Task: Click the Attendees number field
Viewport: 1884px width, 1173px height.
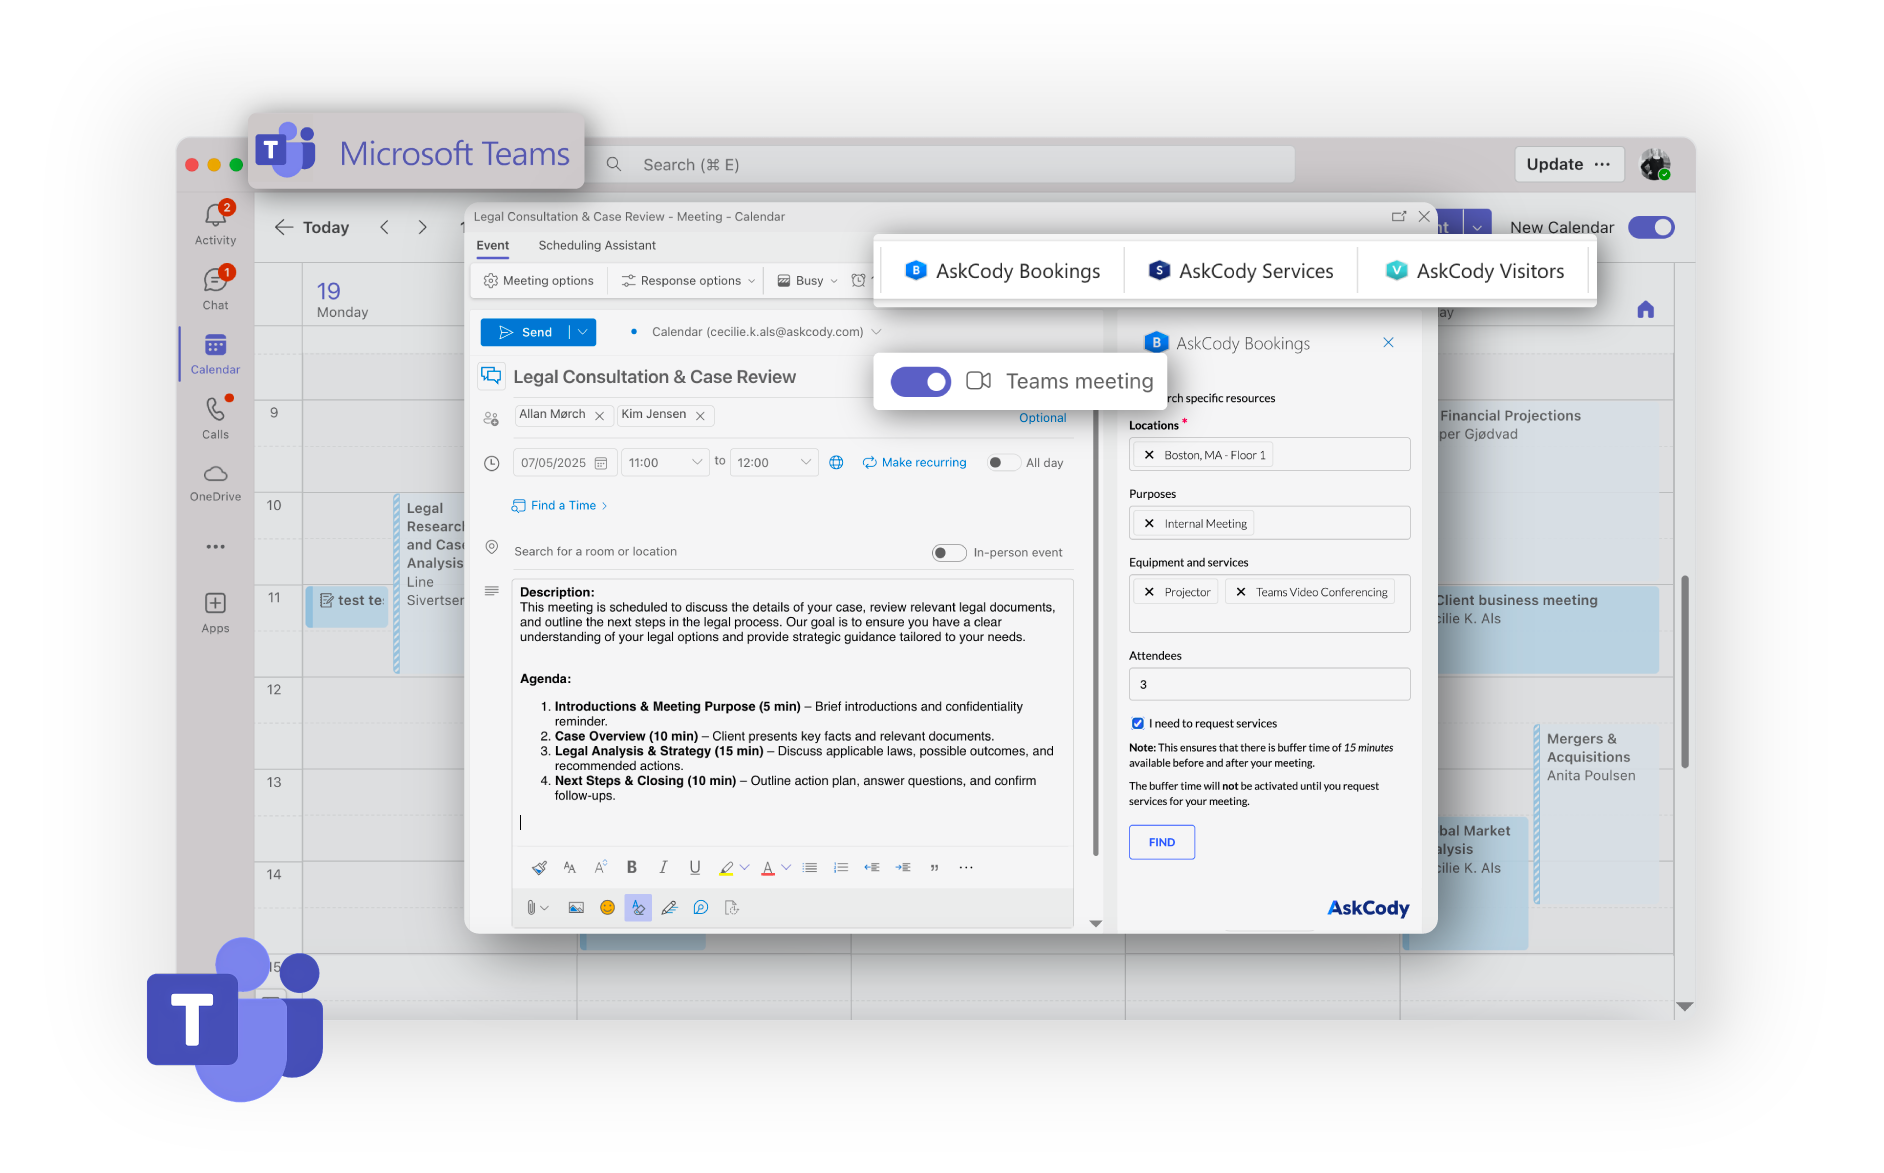Action: coord(1270,685)
